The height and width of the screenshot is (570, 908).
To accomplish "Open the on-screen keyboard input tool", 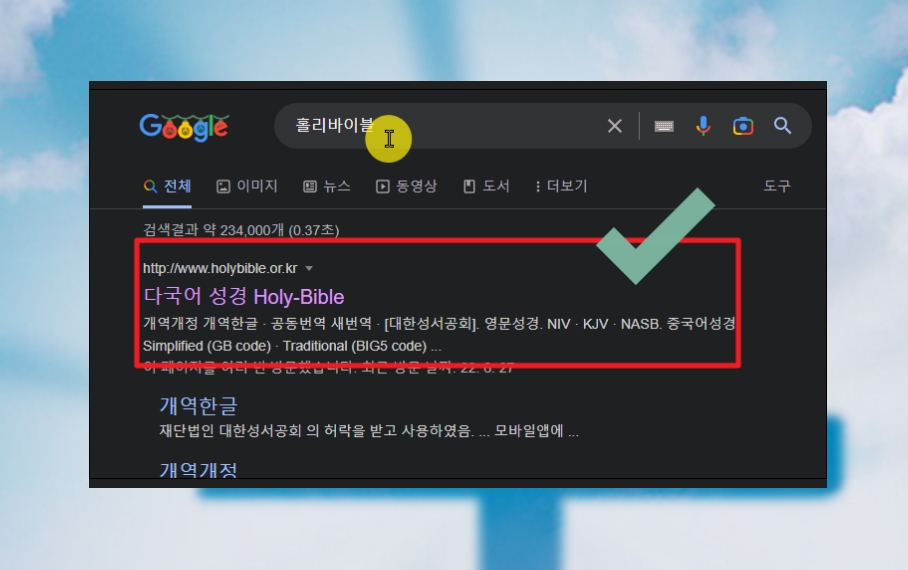I will (664, 126).
